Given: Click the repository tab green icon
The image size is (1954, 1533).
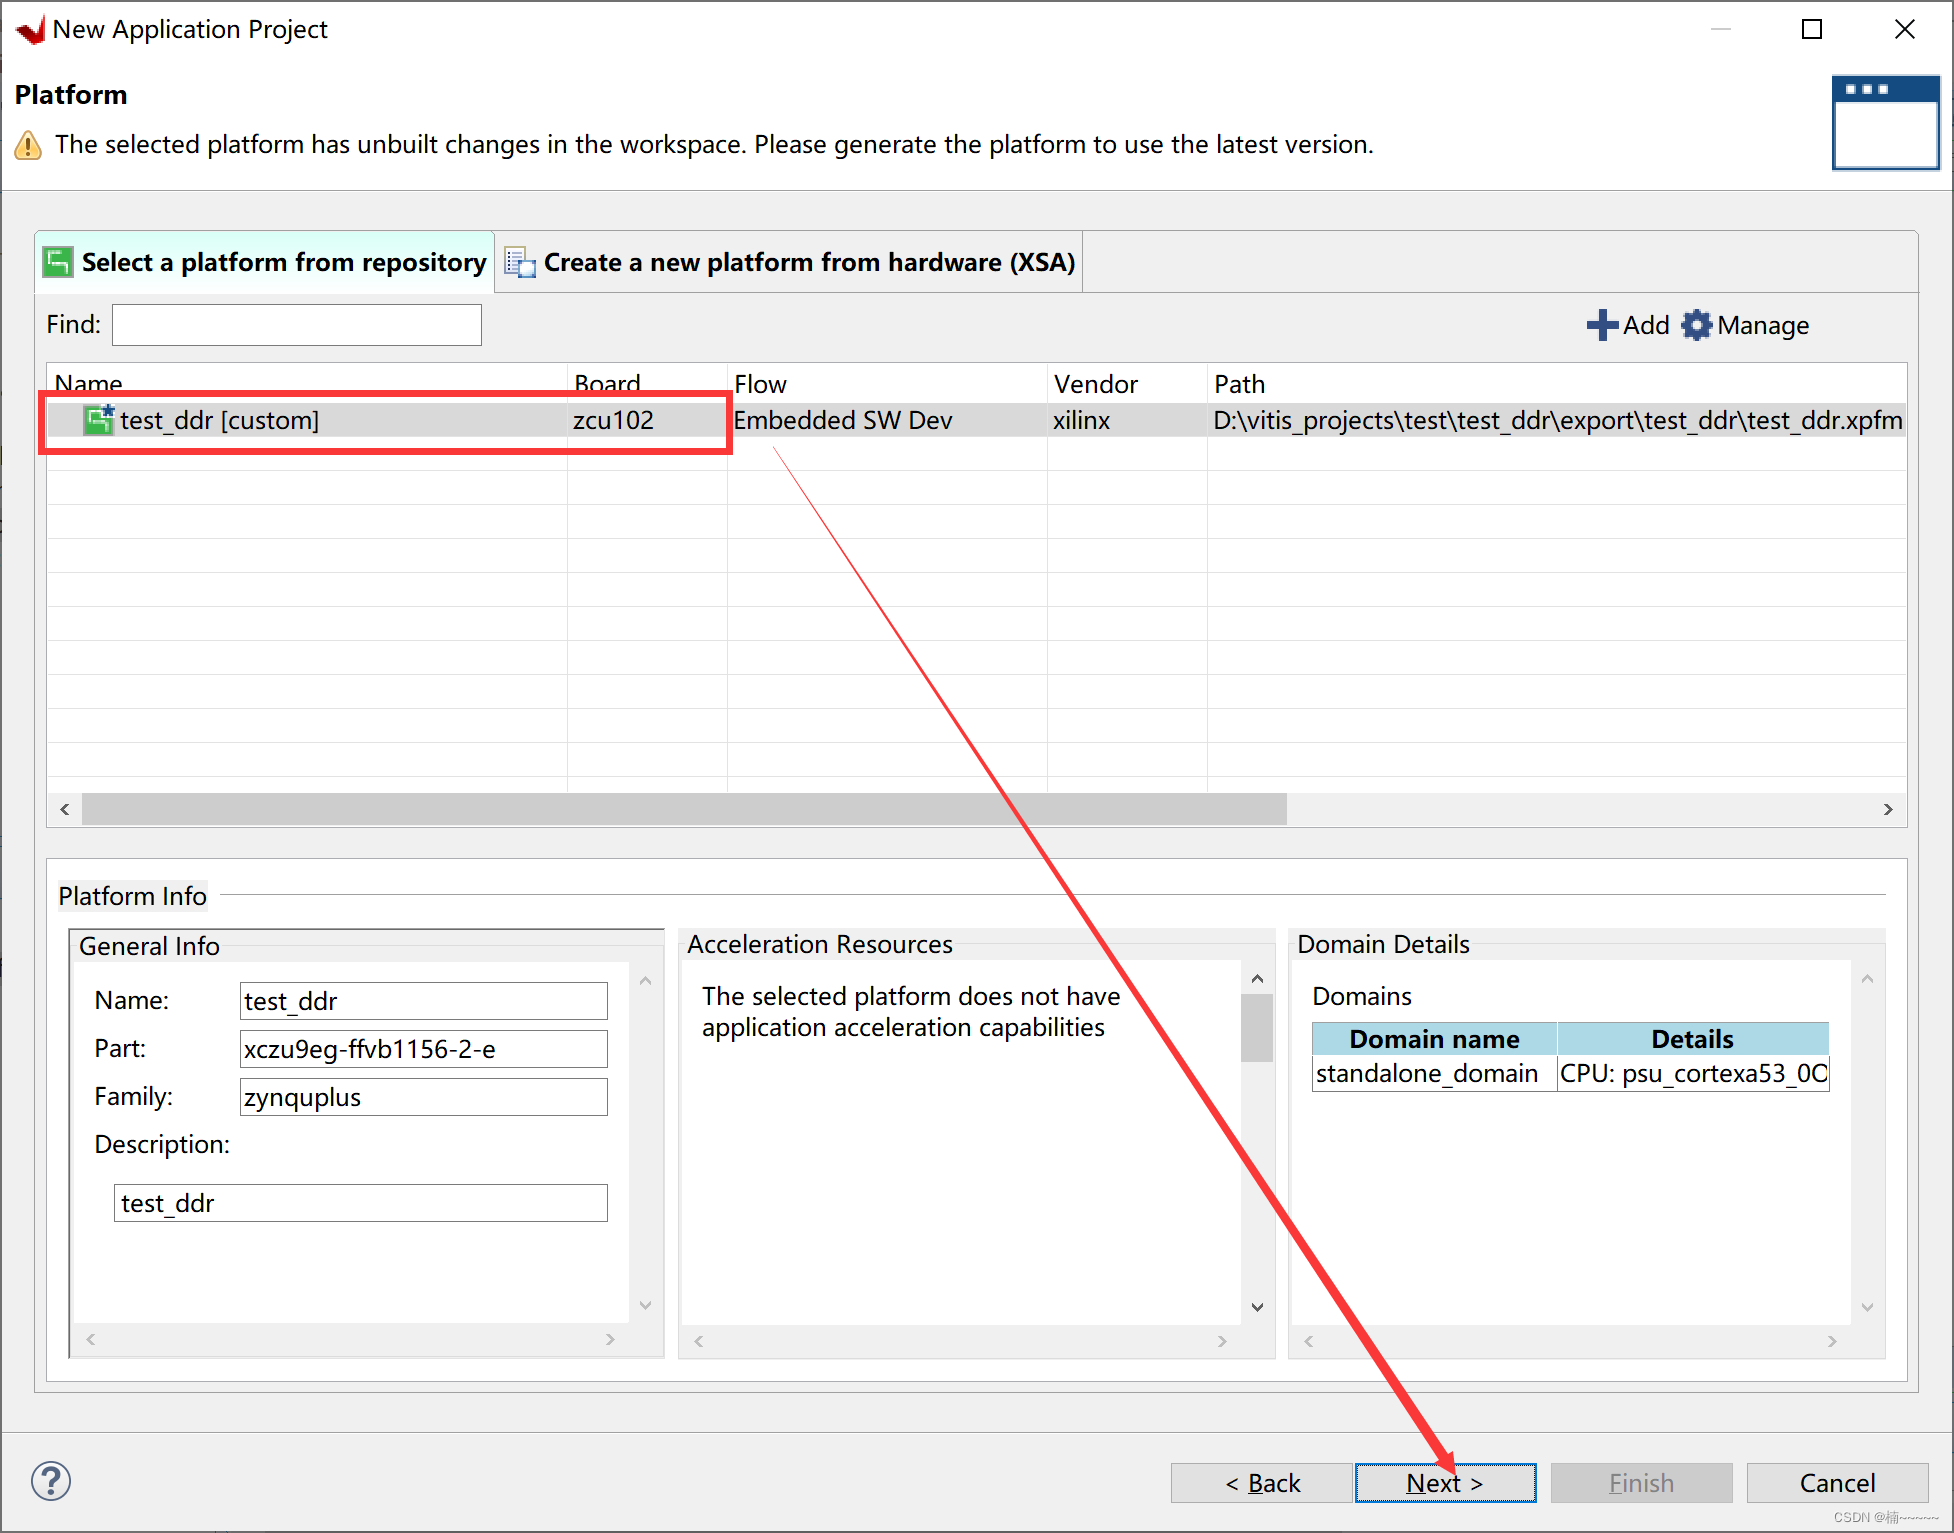Looking at the screenshot, I should 58,262.
